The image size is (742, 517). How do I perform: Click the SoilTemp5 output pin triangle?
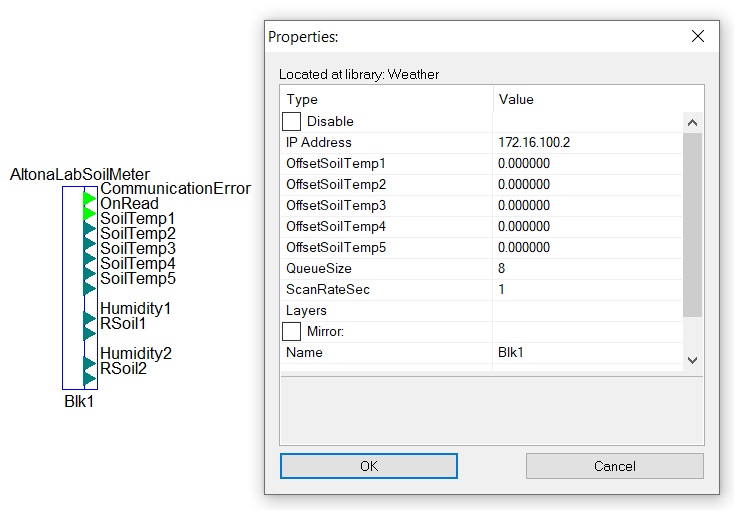[x=89, y=288]
